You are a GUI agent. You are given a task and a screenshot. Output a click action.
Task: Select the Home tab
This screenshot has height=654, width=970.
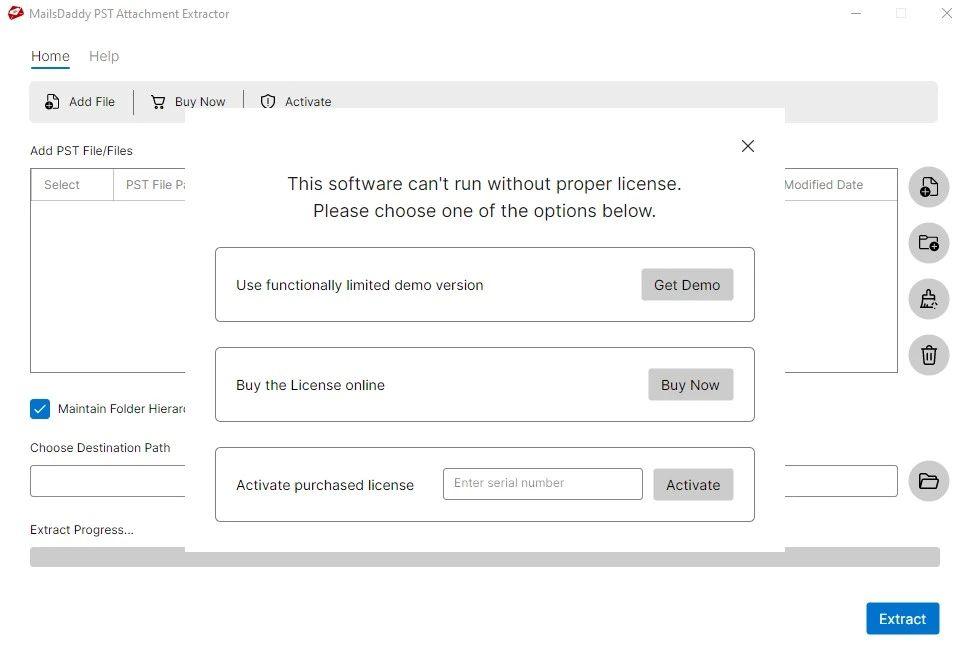pyautogui.click(x=50, y=56)
